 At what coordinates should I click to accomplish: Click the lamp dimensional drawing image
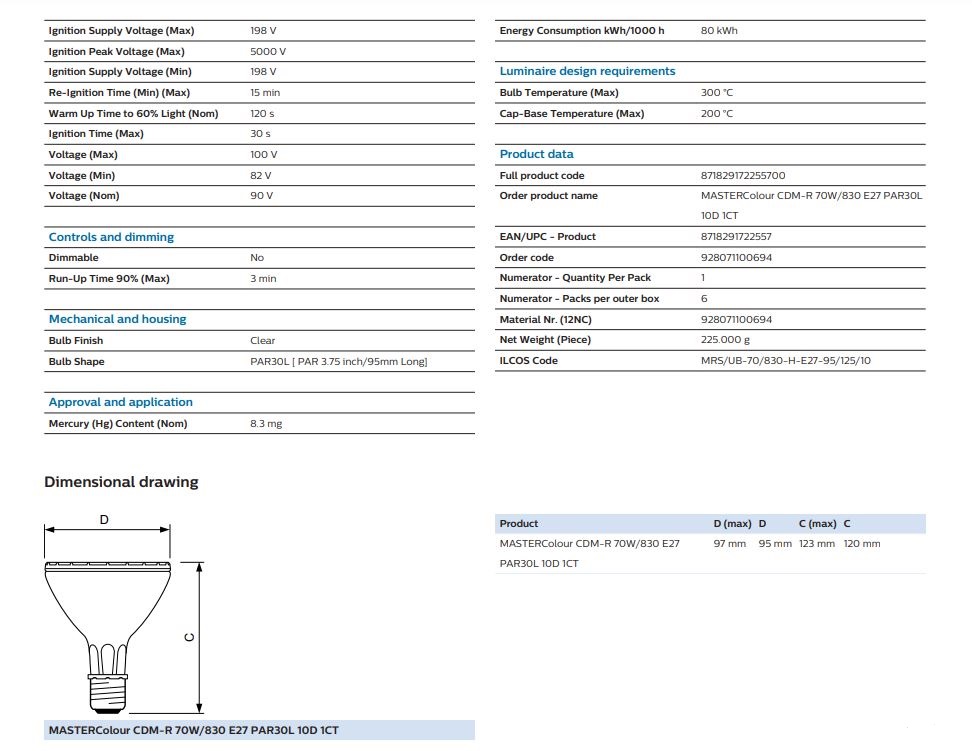124,614
